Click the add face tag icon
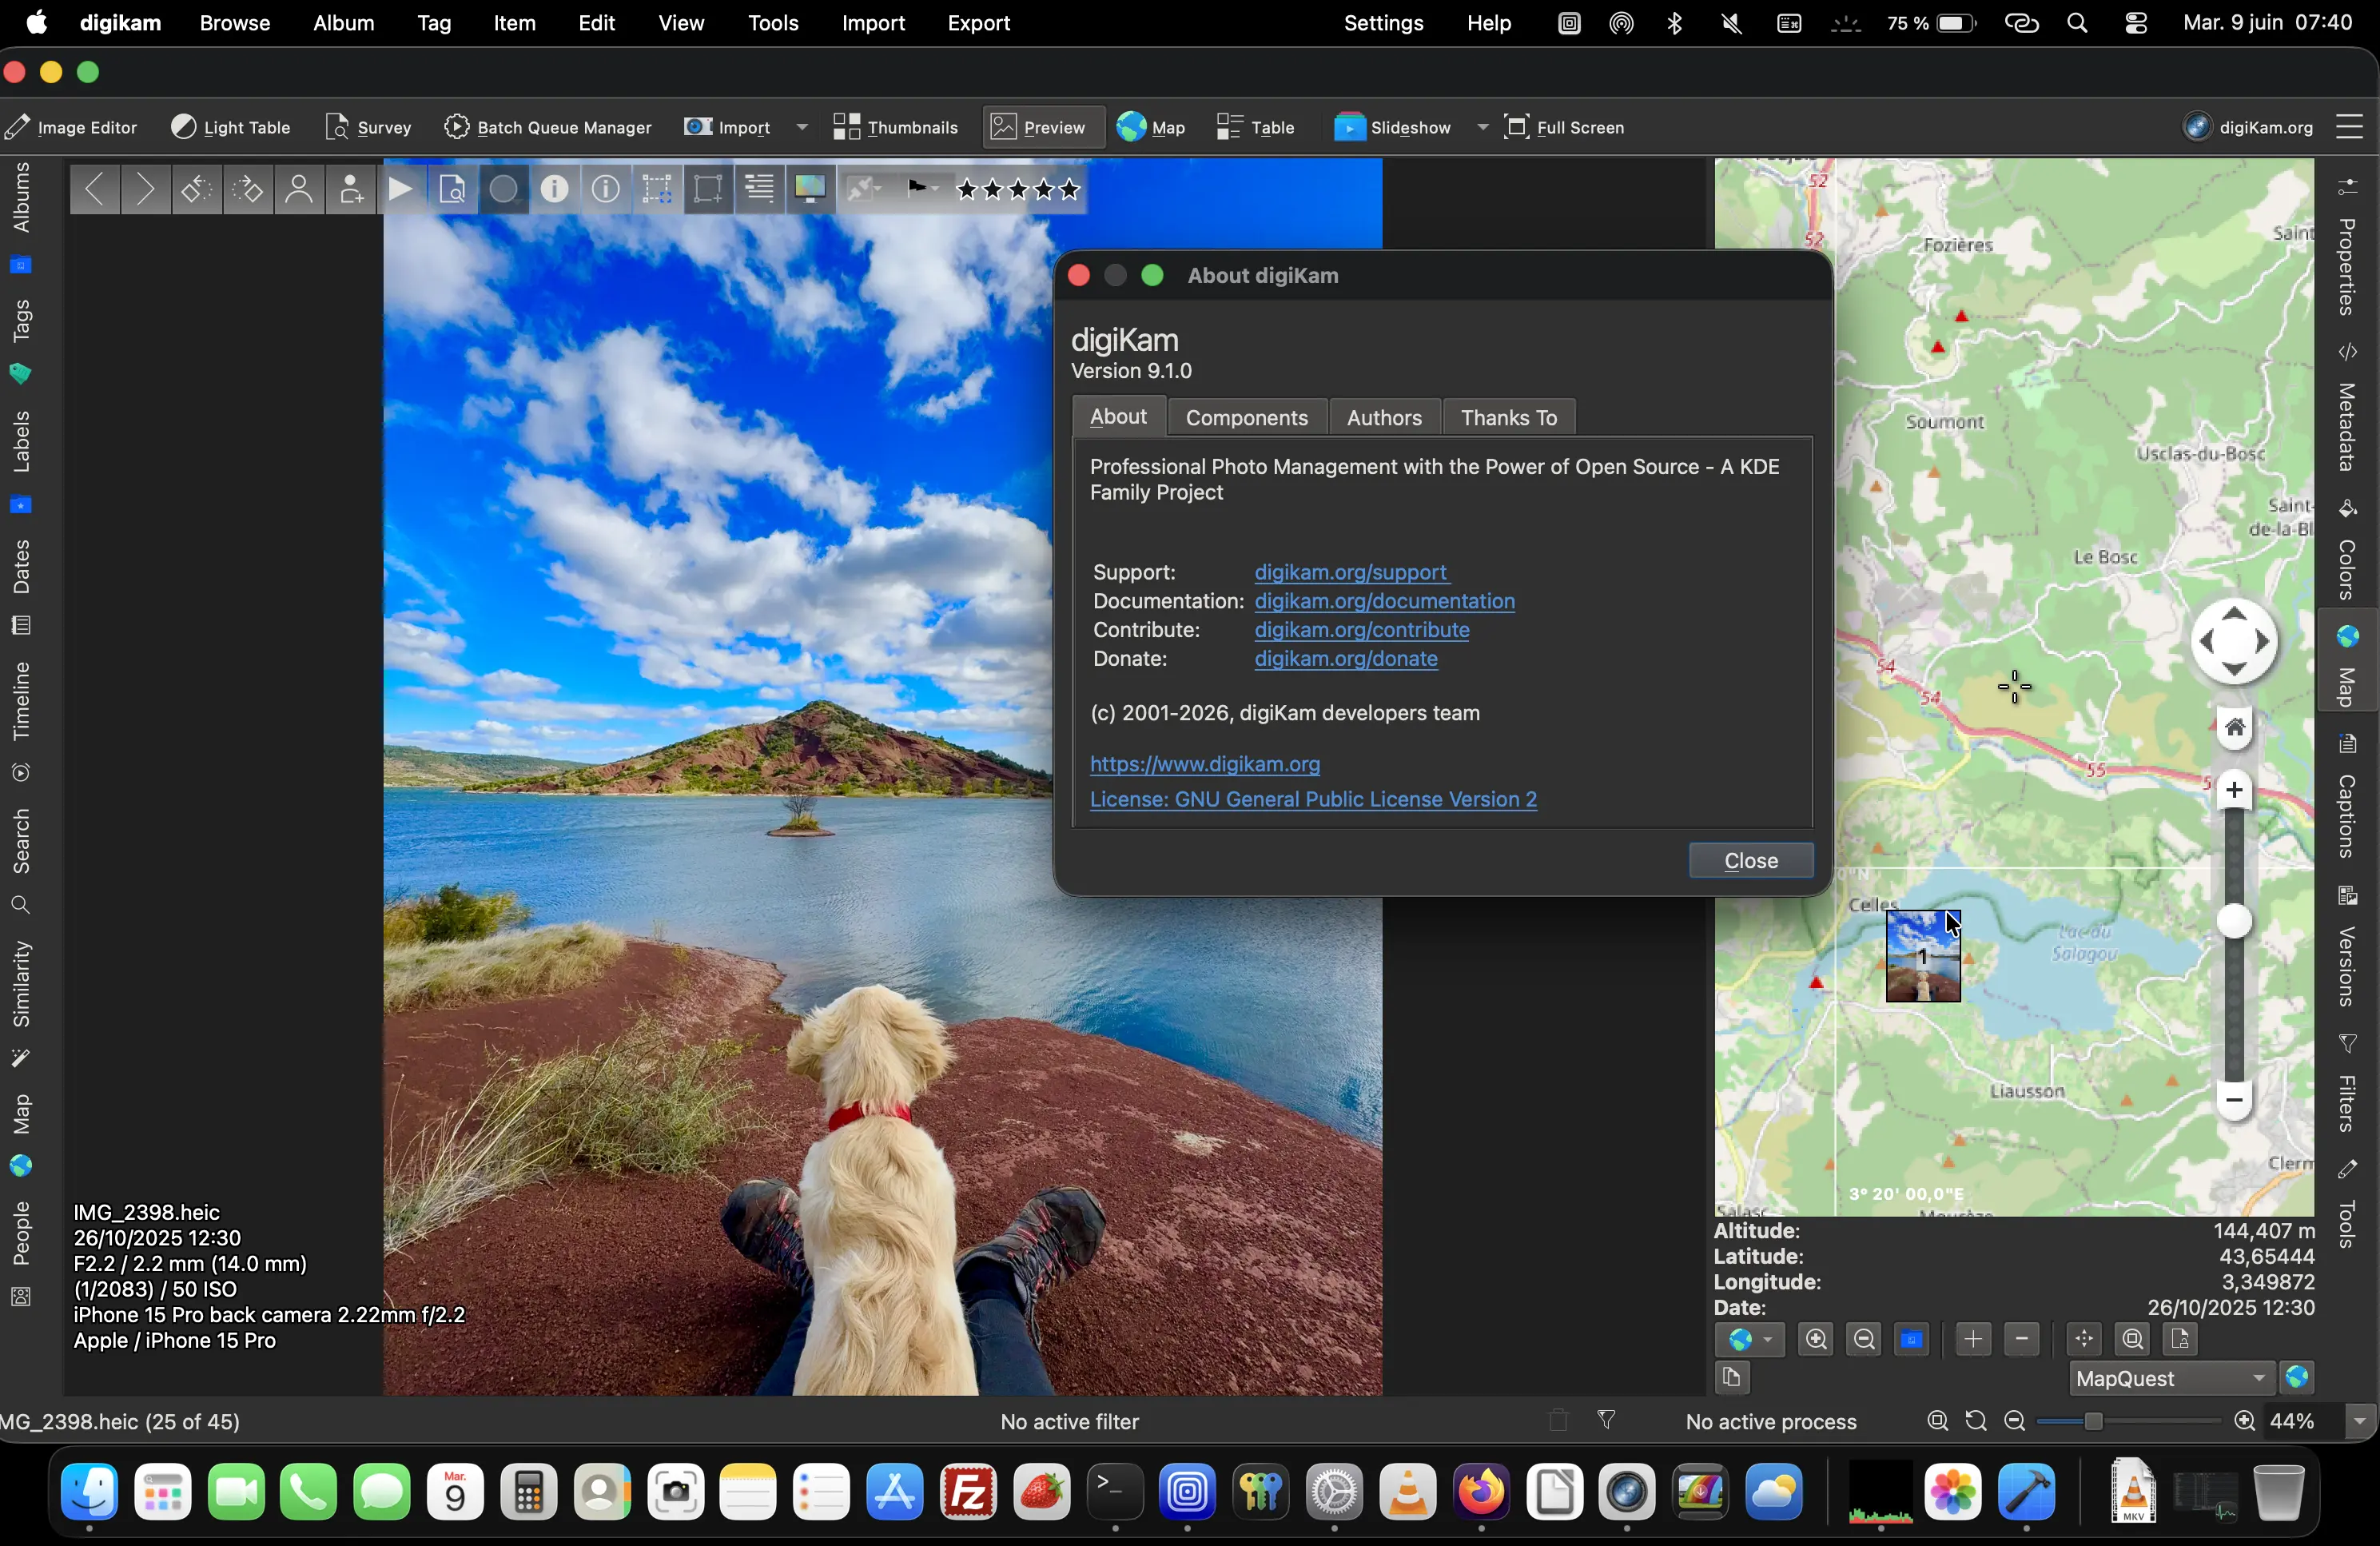Viewport: 2380px width, 1546px height. (x=350, y=189)
